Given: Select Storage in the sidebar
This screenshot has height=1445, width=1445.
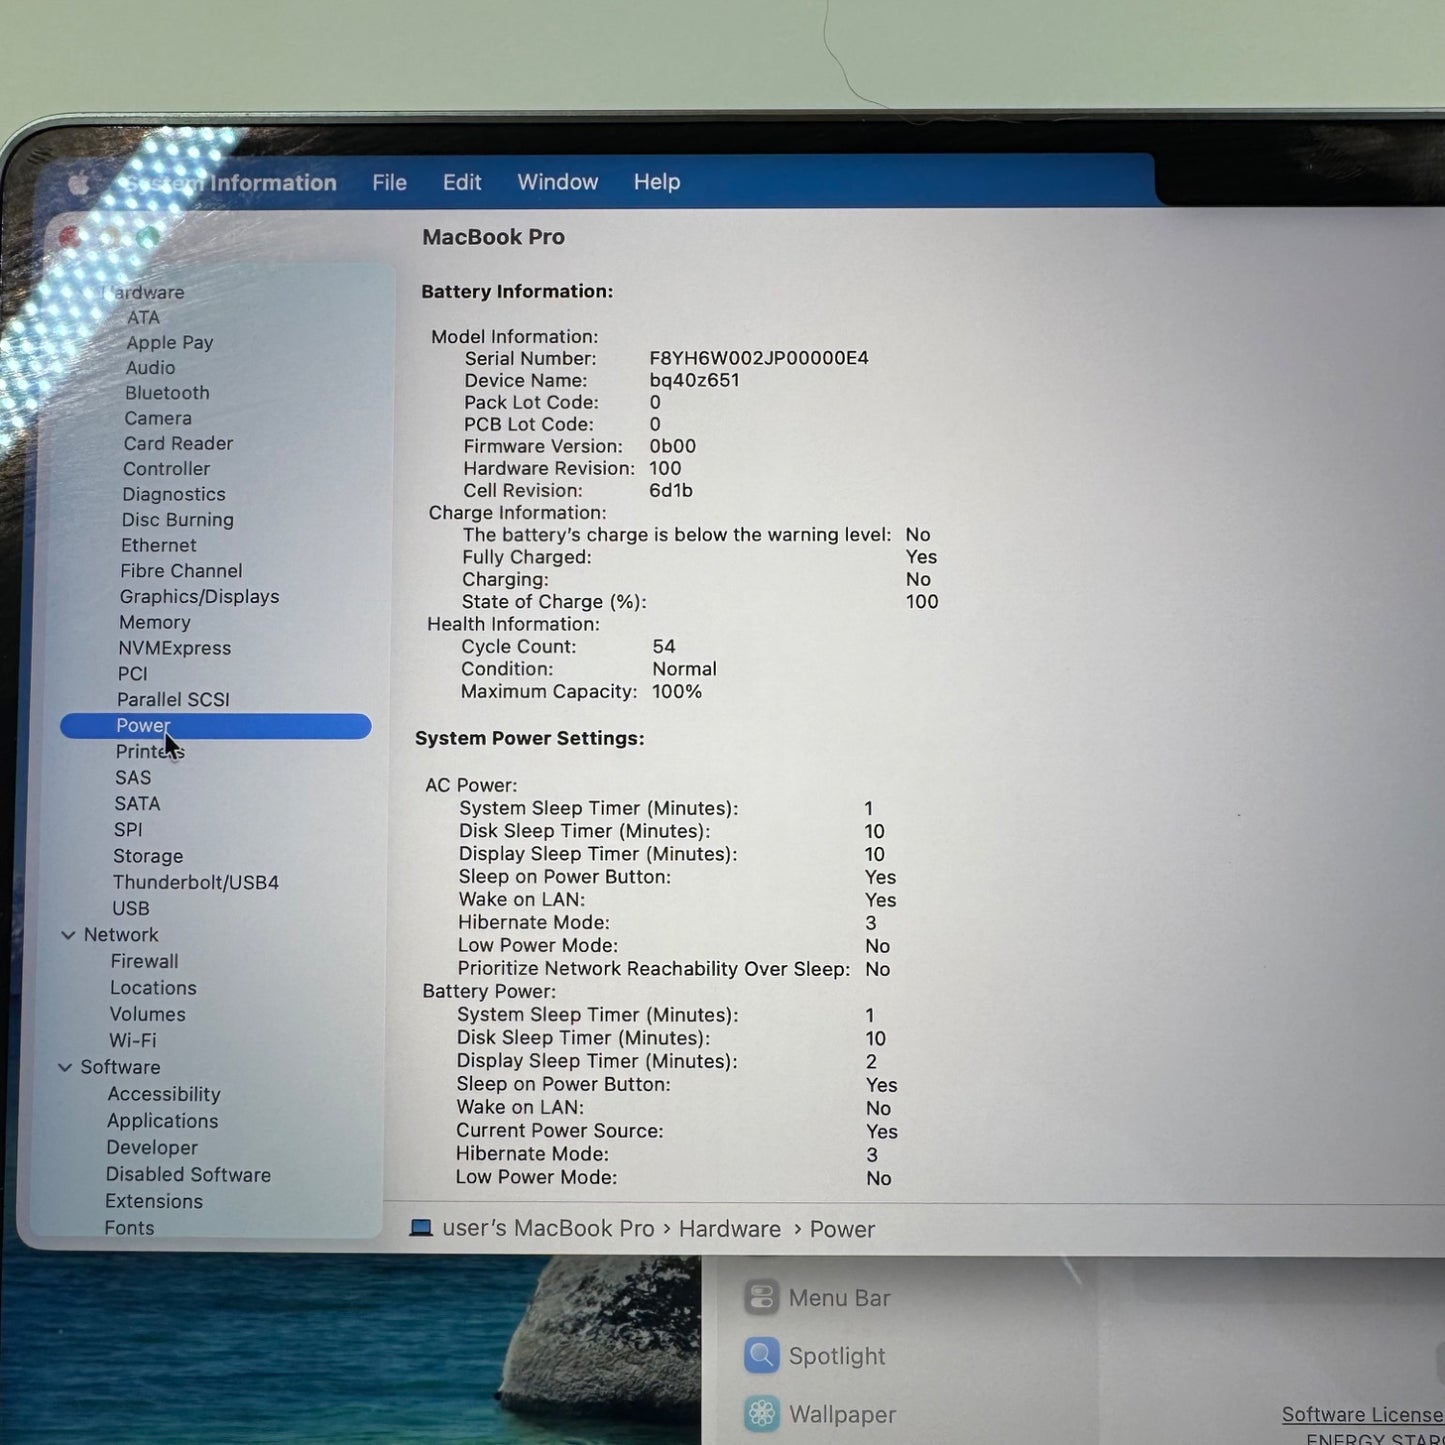Looking at the screenshot, I should [x=148, y=856].
